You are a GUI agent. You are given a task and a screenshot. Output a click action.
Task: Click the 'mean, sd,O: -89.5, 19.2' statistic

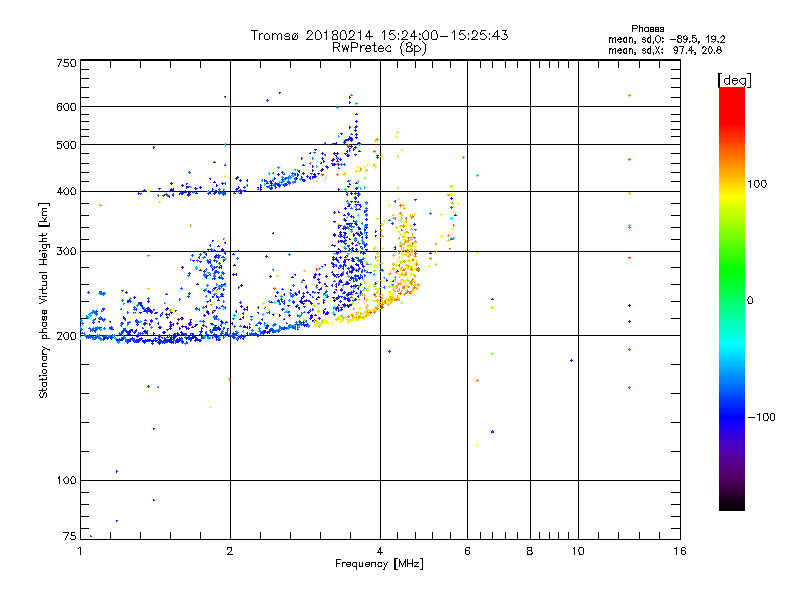(666, 39)
